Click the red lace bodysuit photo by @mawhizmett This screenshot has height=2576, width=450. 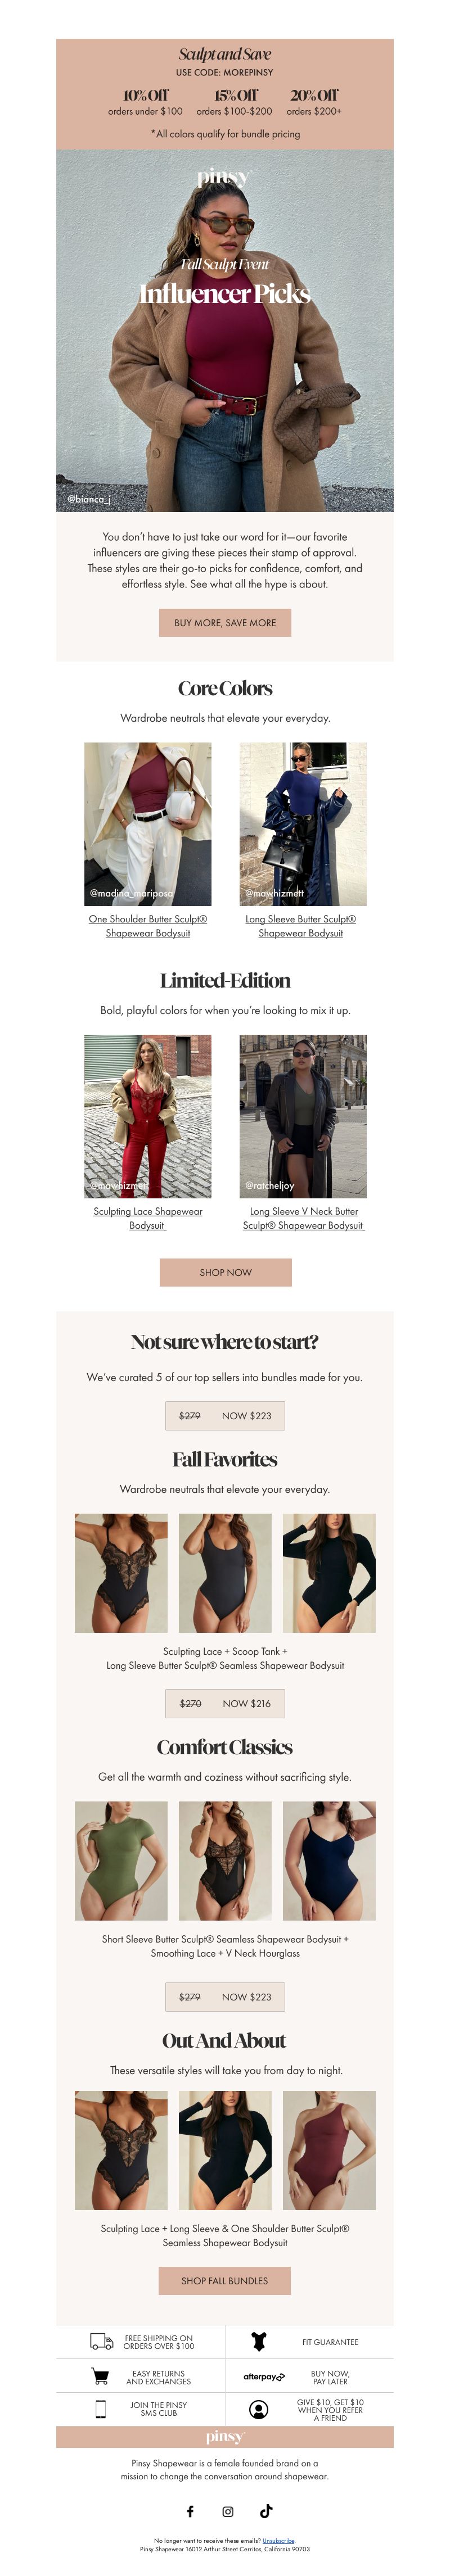click(148, 1116)
